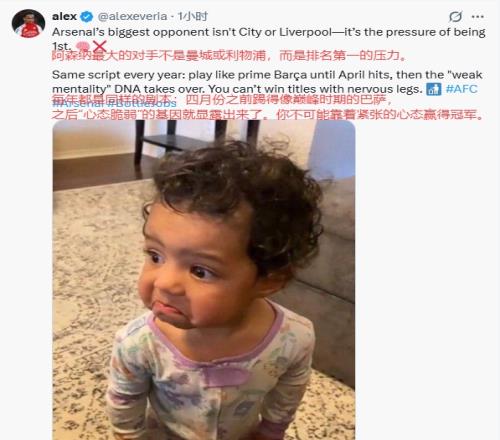500x440 pixels.
Task: Click the red Chinese line starting '阿森纳最大的对手'
Action: coord(229,55)
